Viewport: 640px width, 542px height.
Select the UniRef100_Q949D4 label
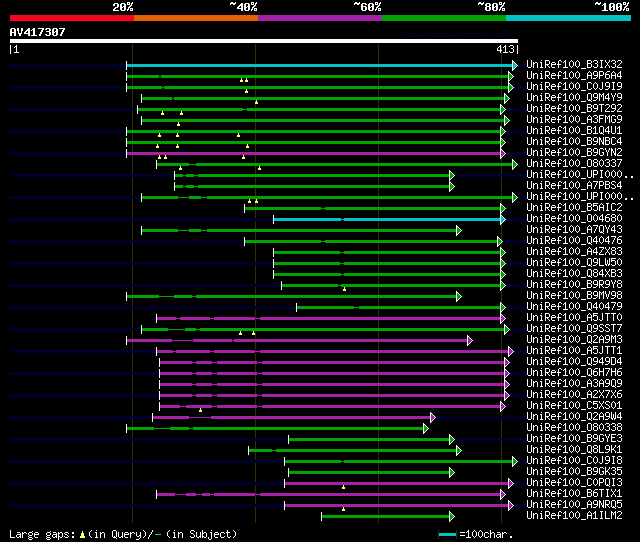coord(574,362)
